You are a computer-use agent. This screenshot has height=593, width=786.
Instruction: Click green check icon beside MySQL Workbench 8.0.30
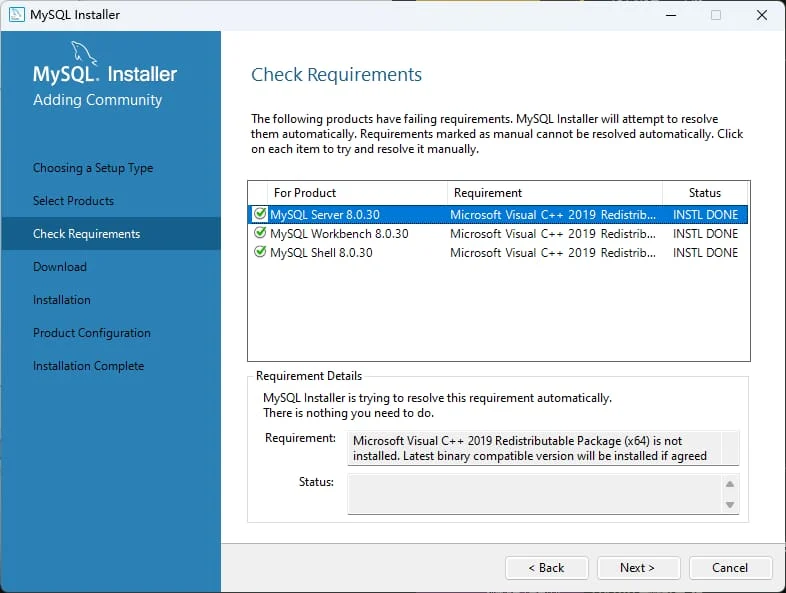click(x=260, y=233)
